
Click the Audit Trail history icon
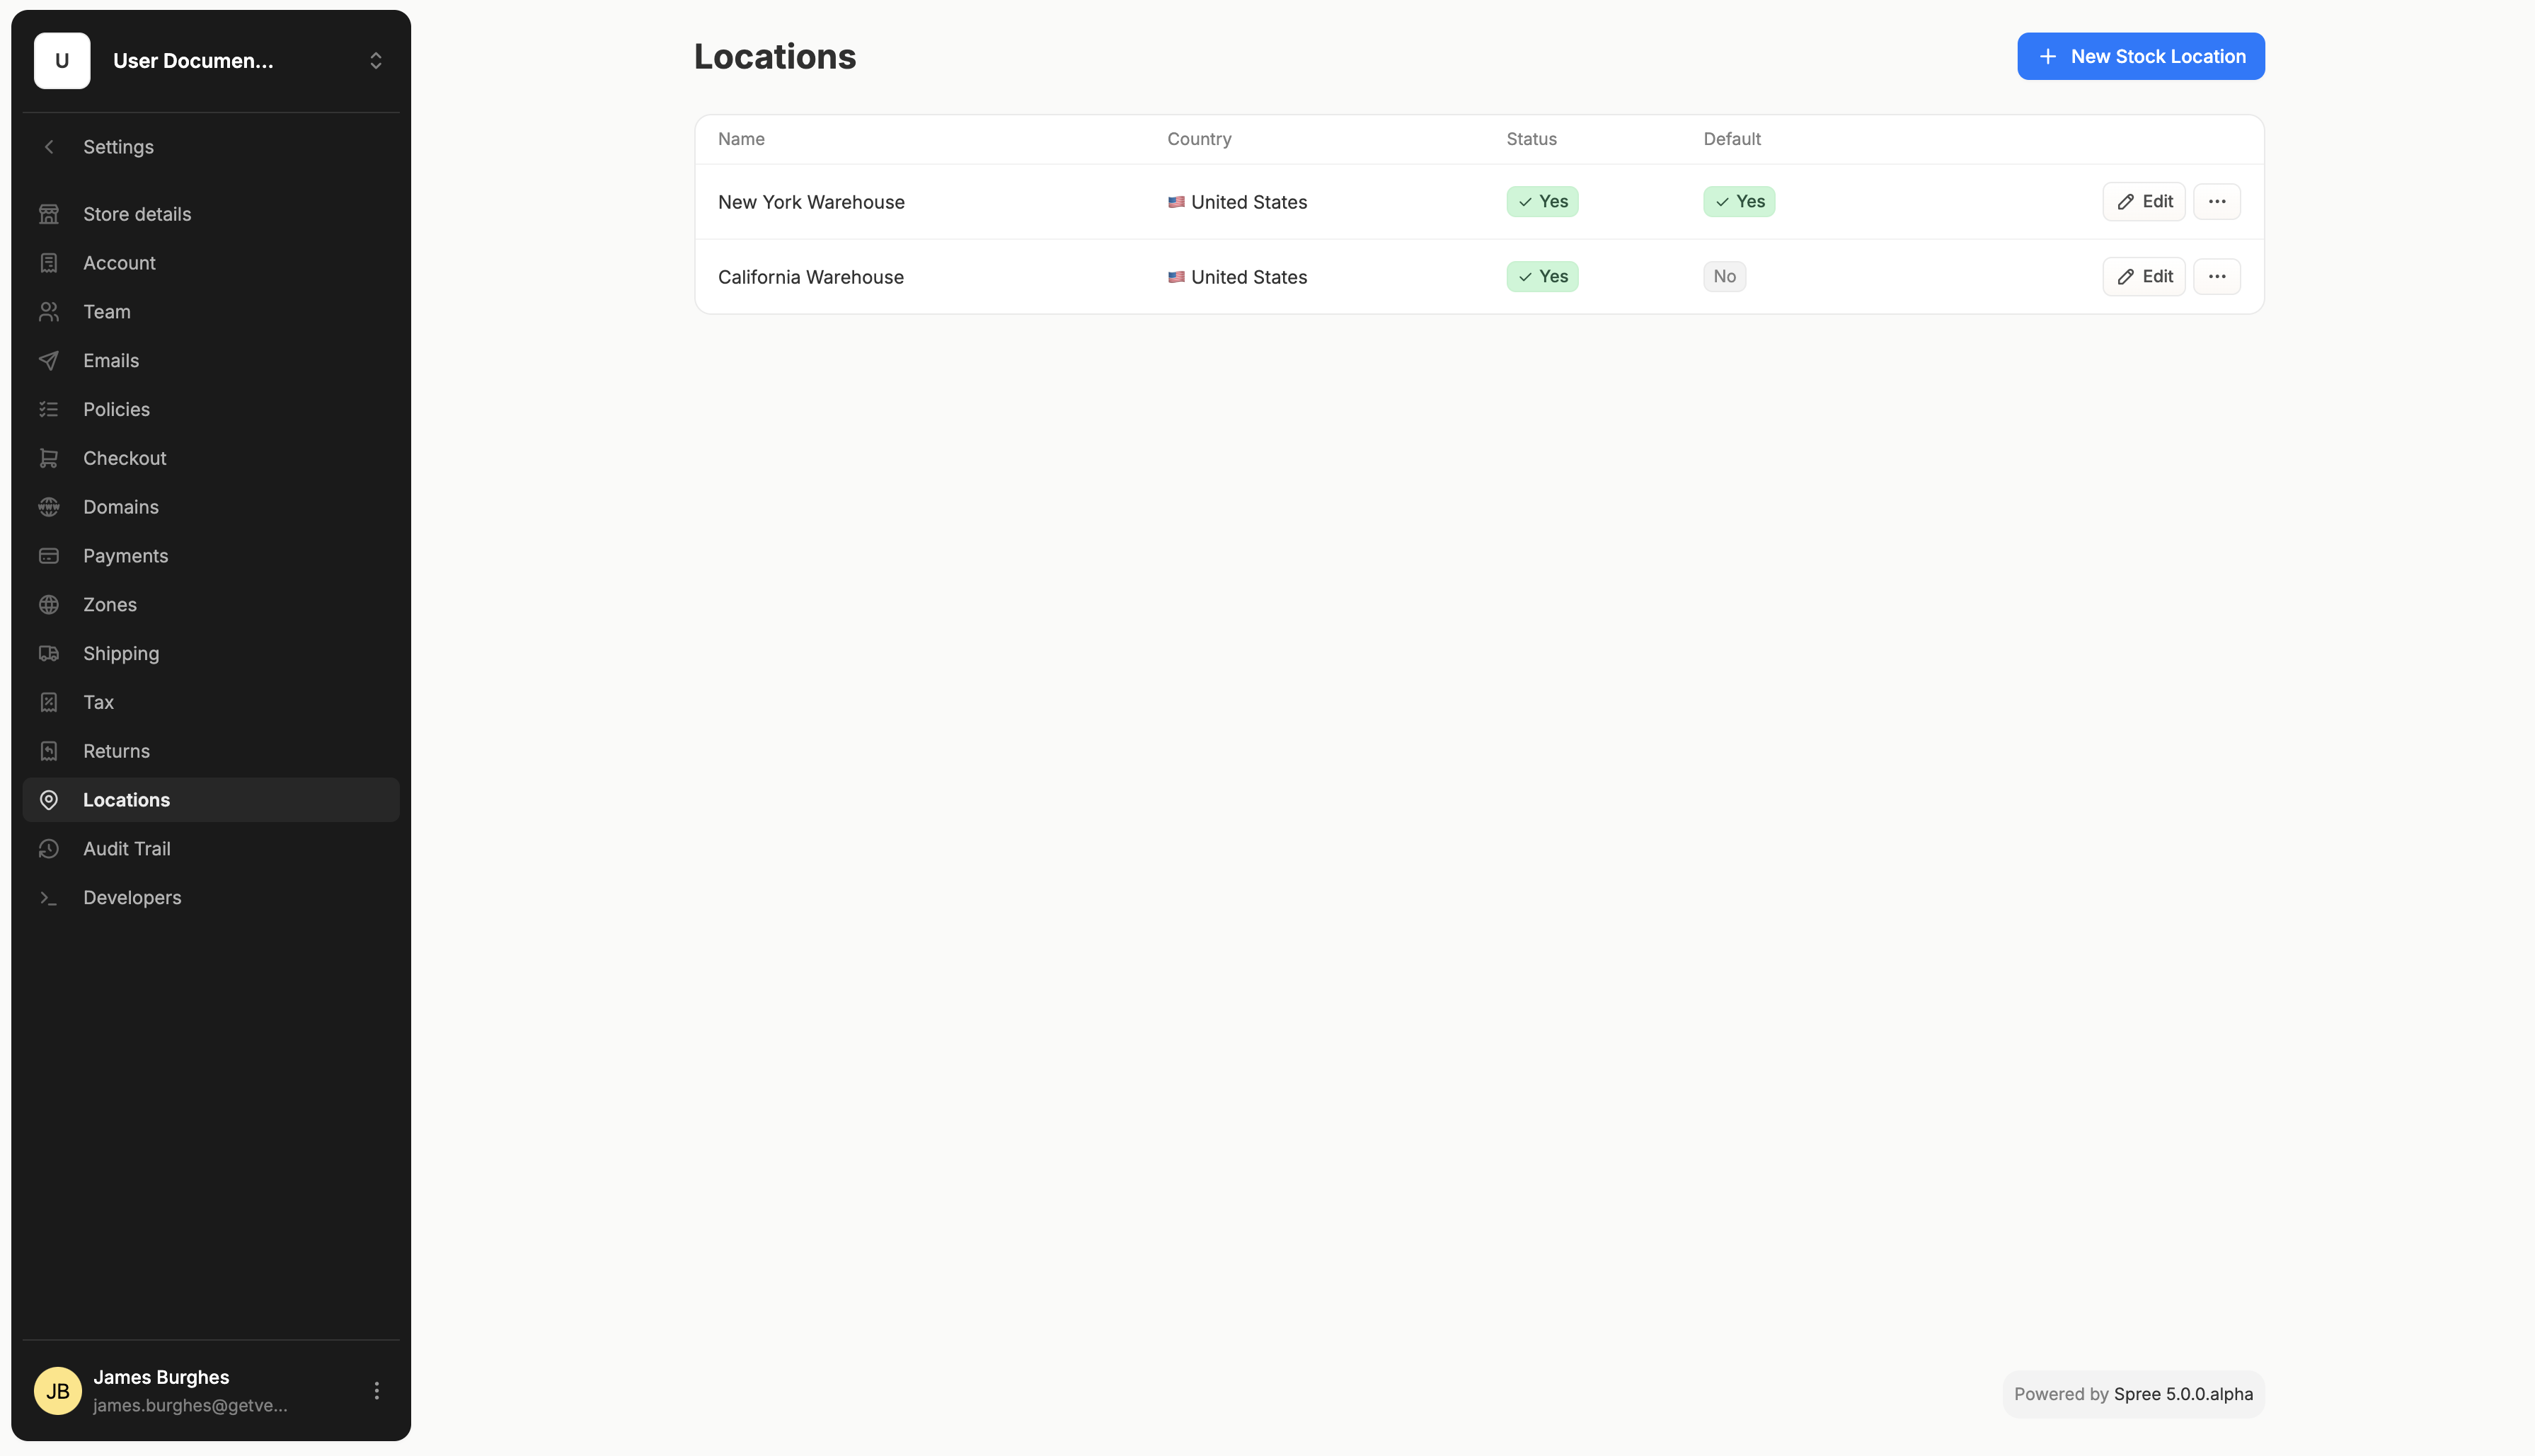[48, 849]
